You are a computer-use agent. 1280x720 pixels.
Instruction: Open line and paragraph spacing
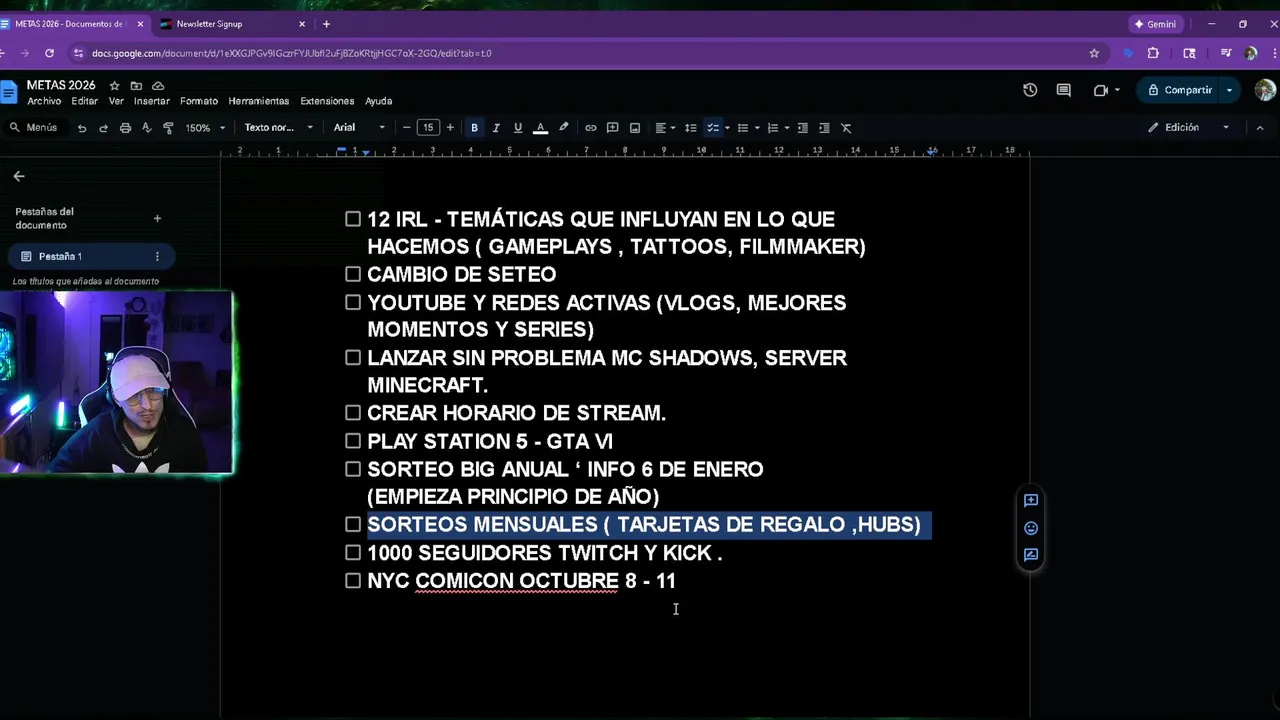pos(690,128)
